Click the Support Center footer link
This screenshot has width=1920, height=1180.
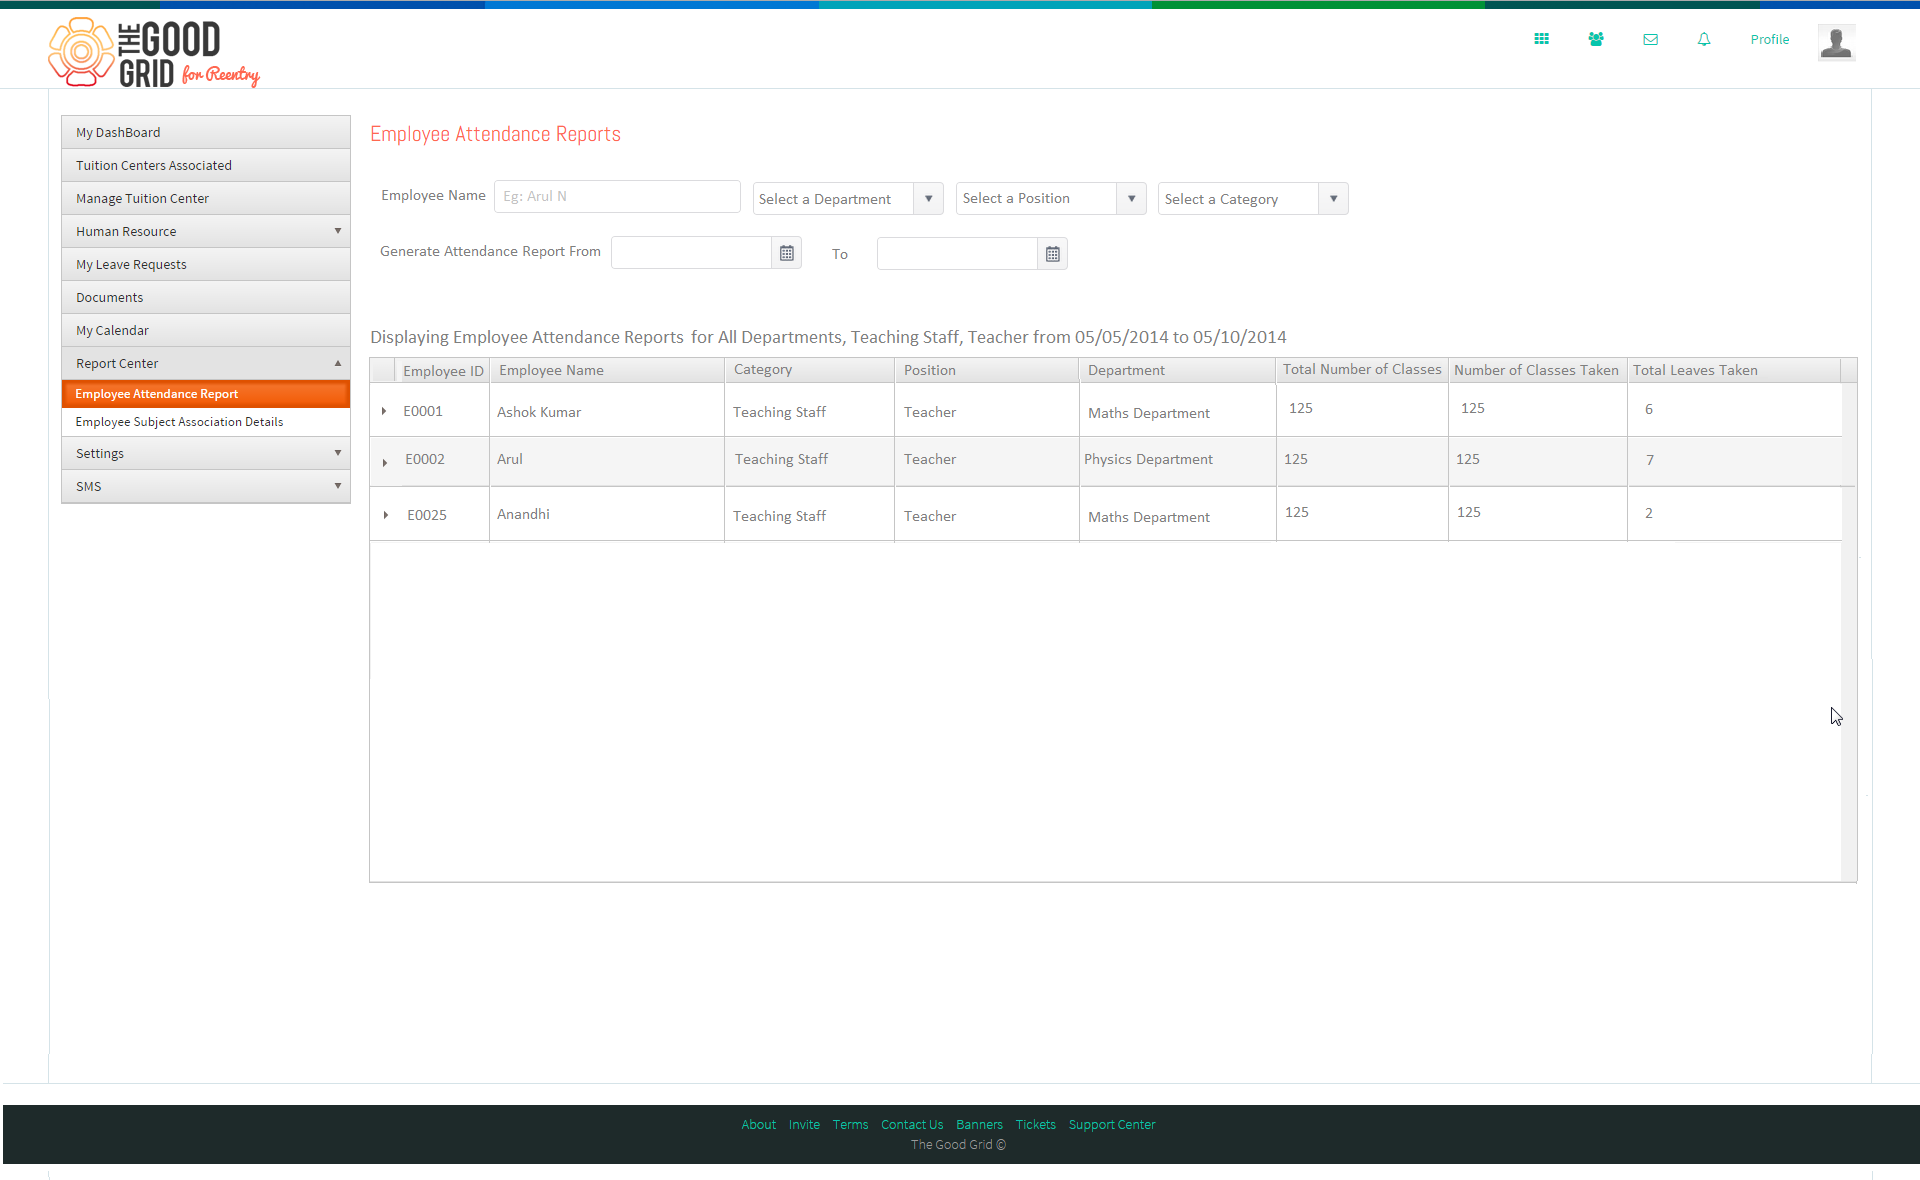(1112, 1125)
